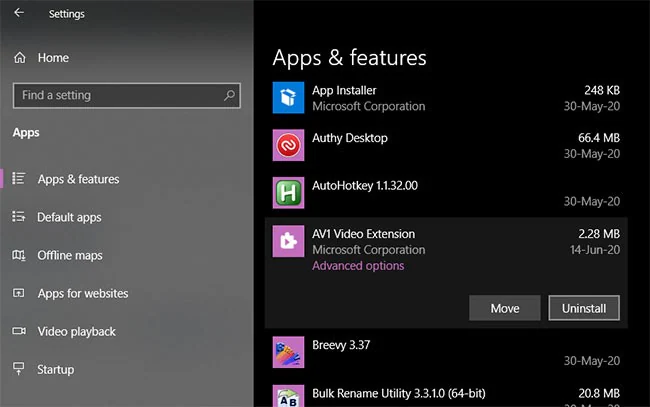Open the Home icon in sidebar

[x=19, y=58]
